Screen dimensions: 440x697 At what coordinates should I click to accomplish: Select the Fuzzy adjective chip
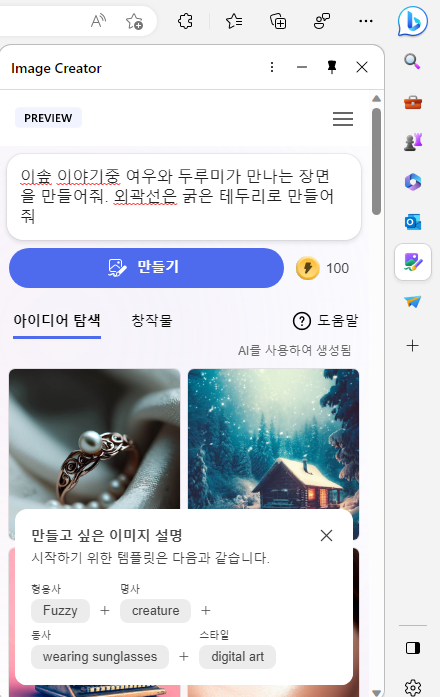click(x=60, y=611)
